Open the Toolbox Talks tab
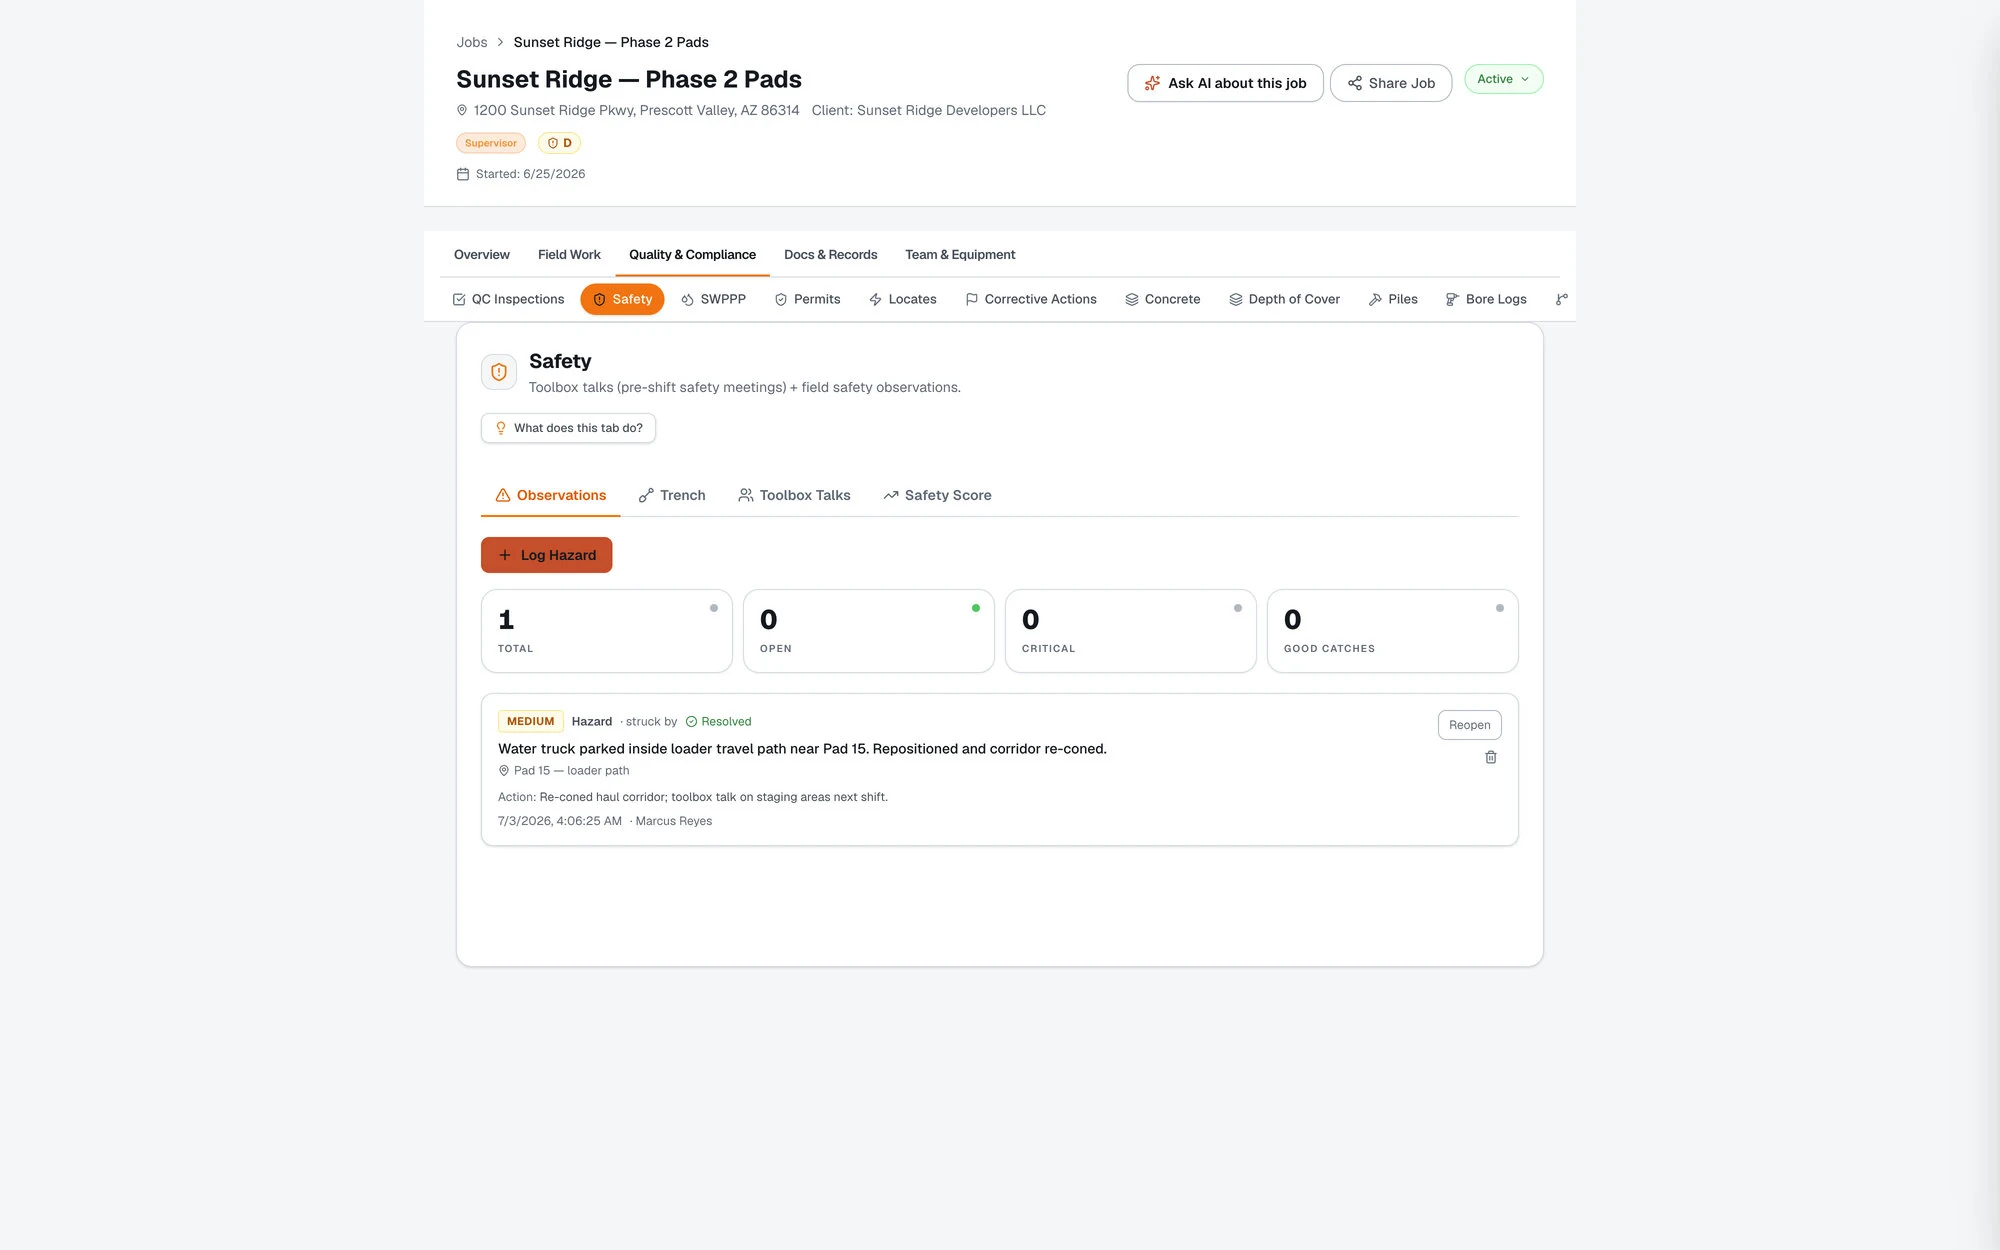 (794, 495)
